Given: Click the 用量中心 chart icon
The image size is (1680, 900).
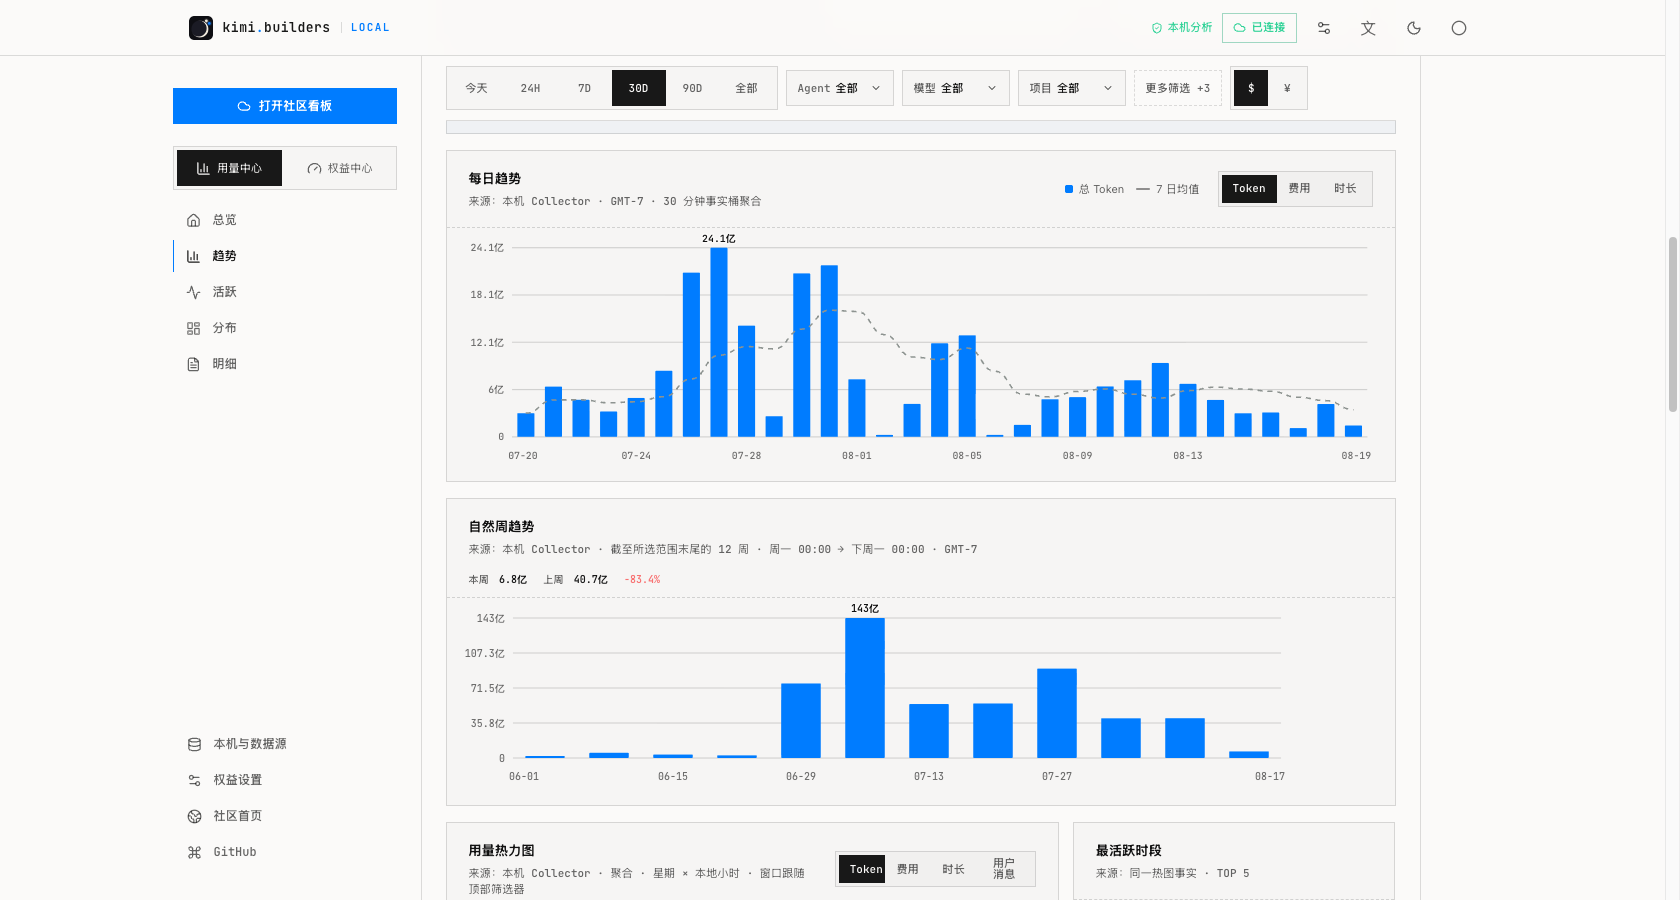Looking at the screenshot, I should point(203,168).
